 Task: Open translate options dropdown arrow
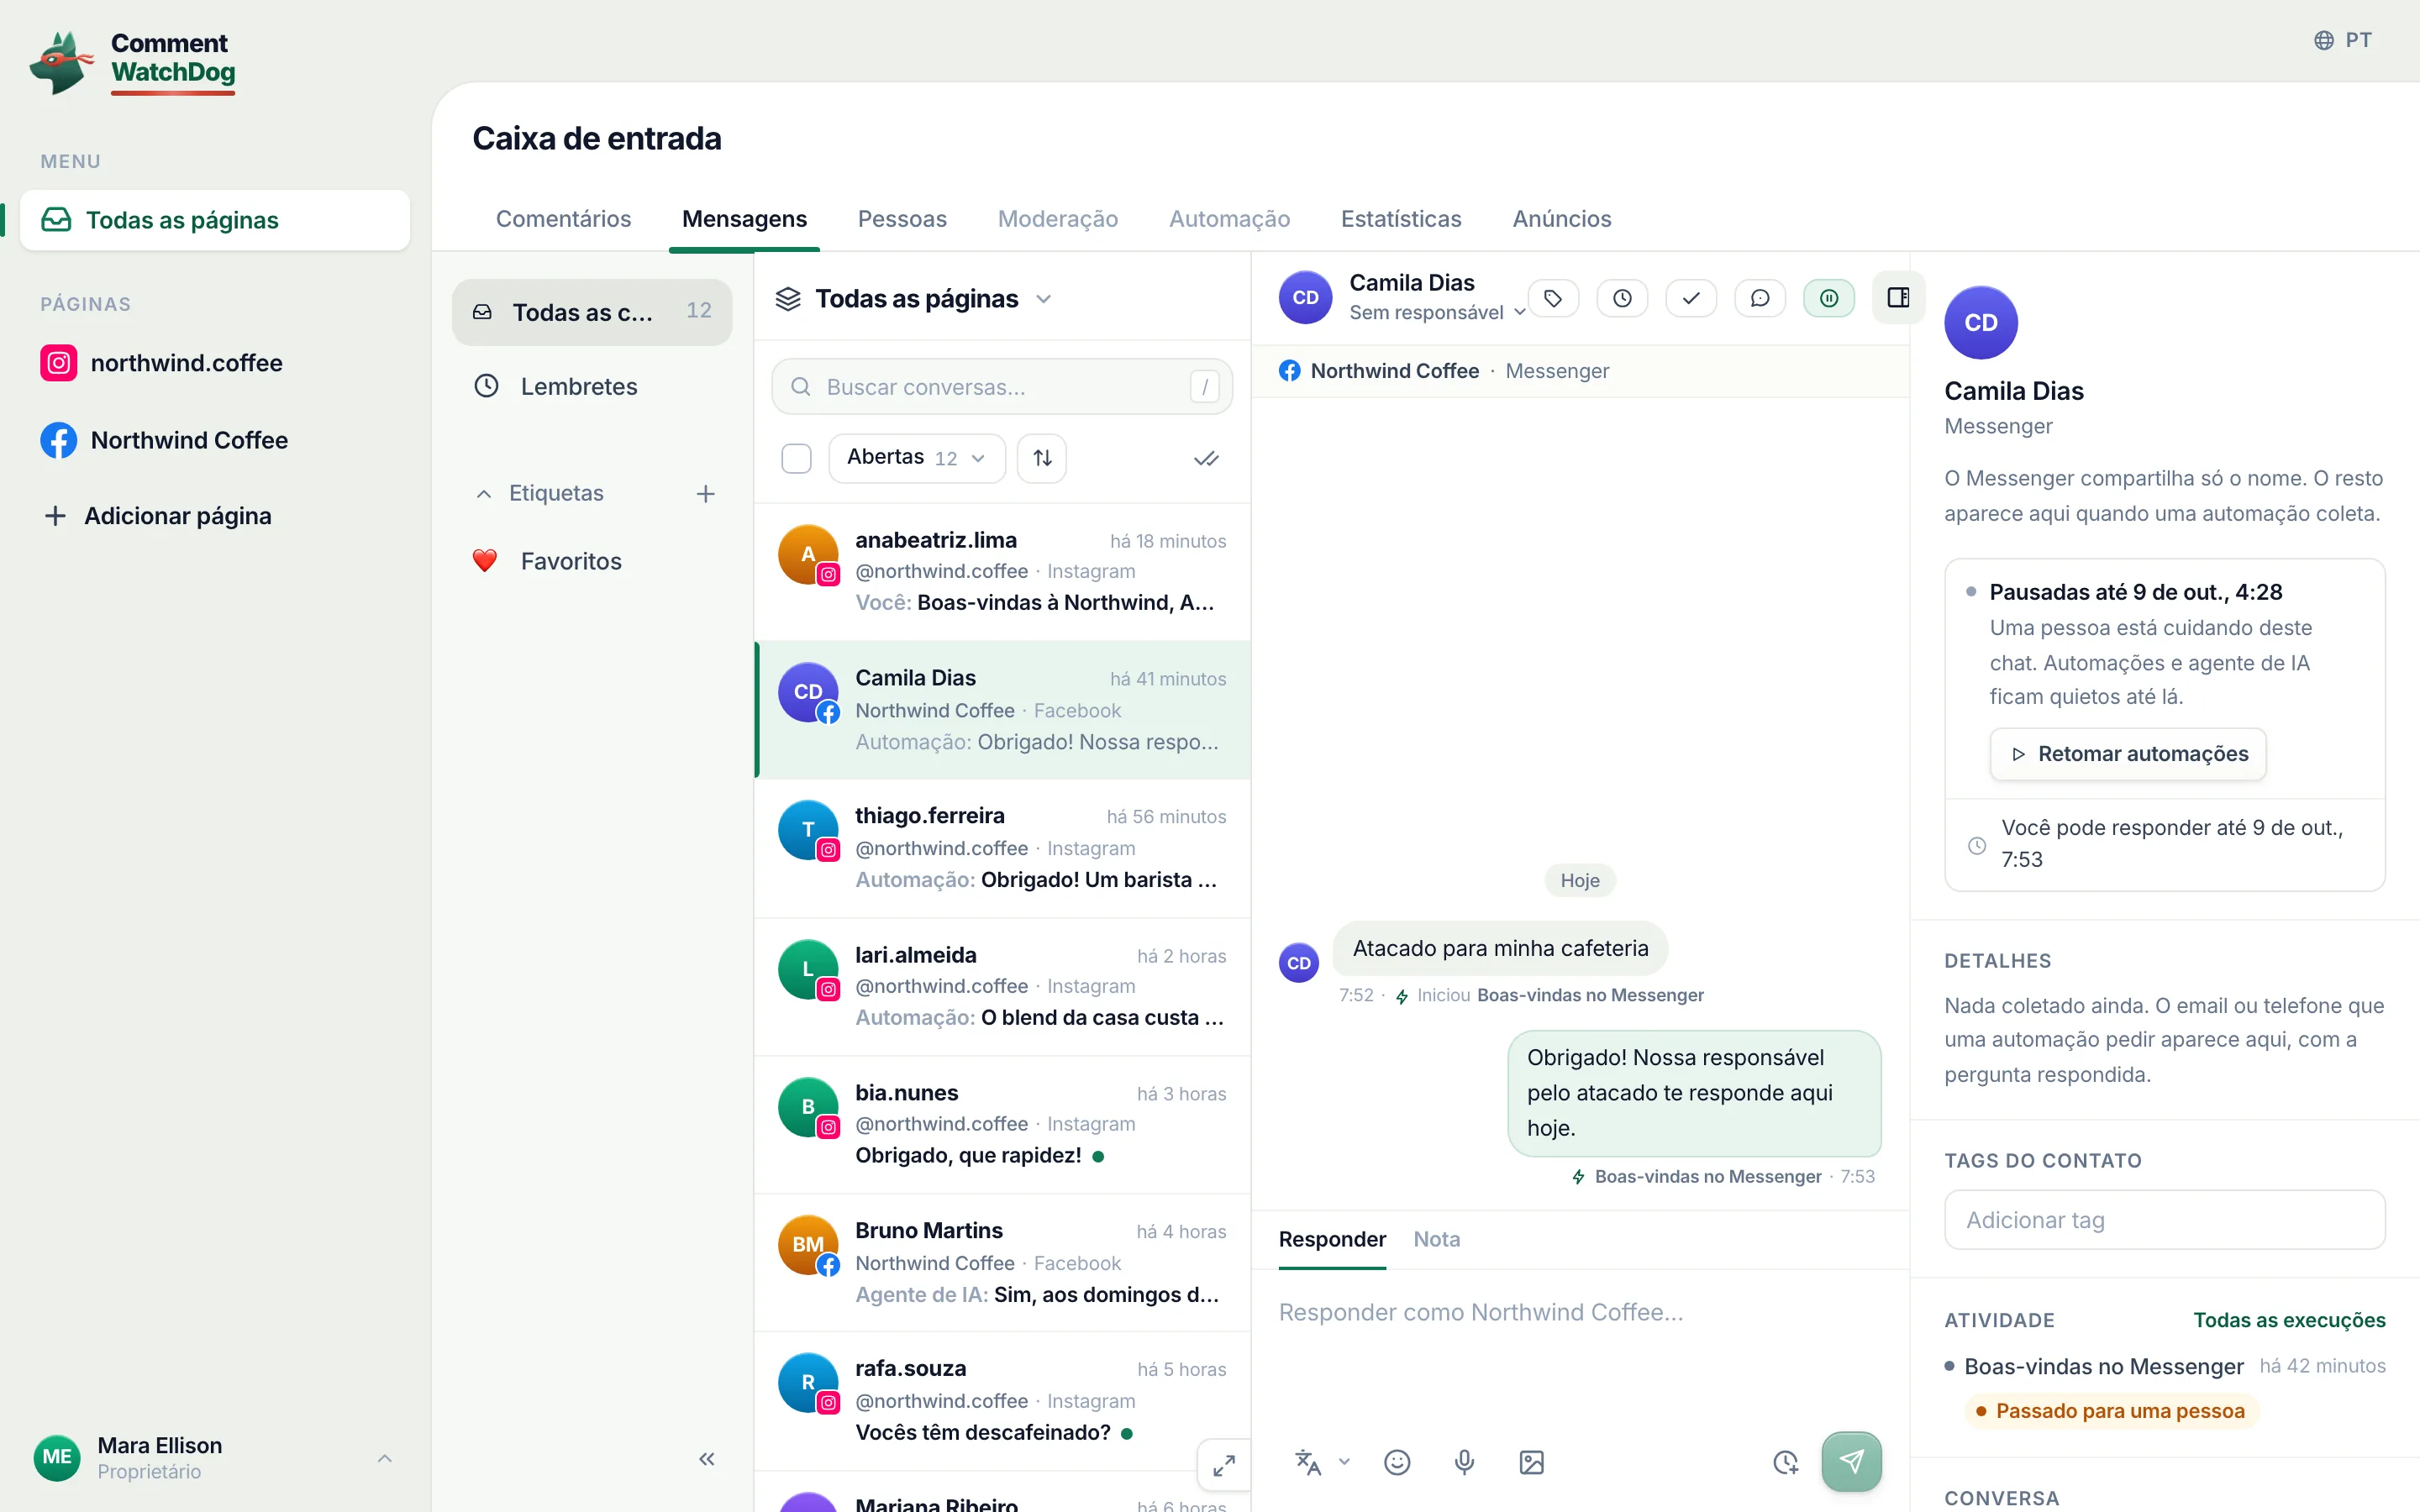(x=1344, y=1462)
